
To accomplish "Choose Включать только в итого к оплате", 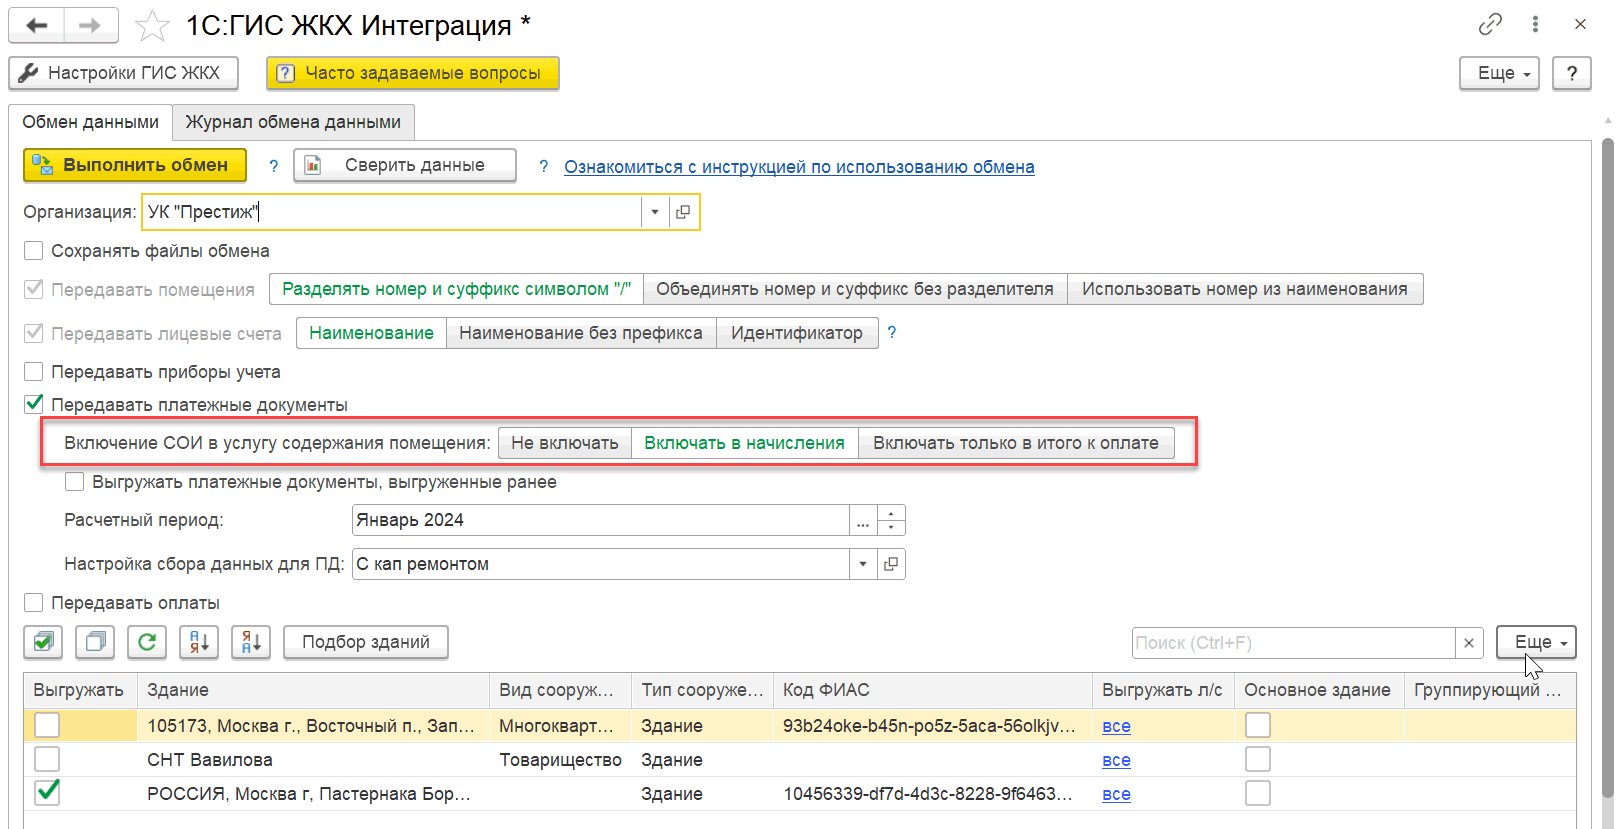I will coord(1016,443).
